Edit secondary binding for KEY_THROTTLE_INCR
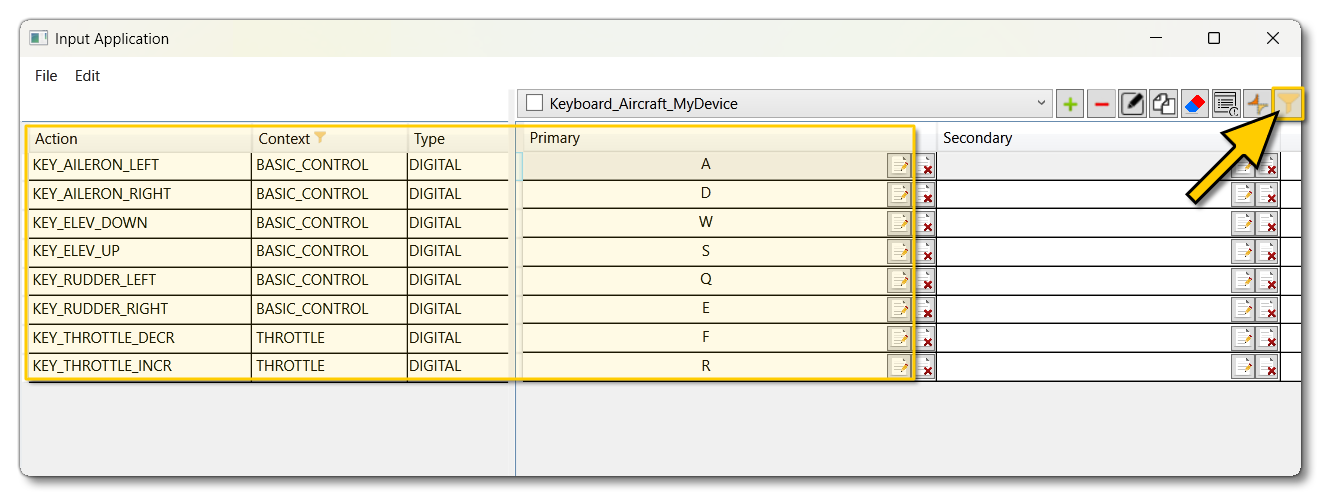Viewport: 1321px width, 496px height. click(x=1242, y=367)
